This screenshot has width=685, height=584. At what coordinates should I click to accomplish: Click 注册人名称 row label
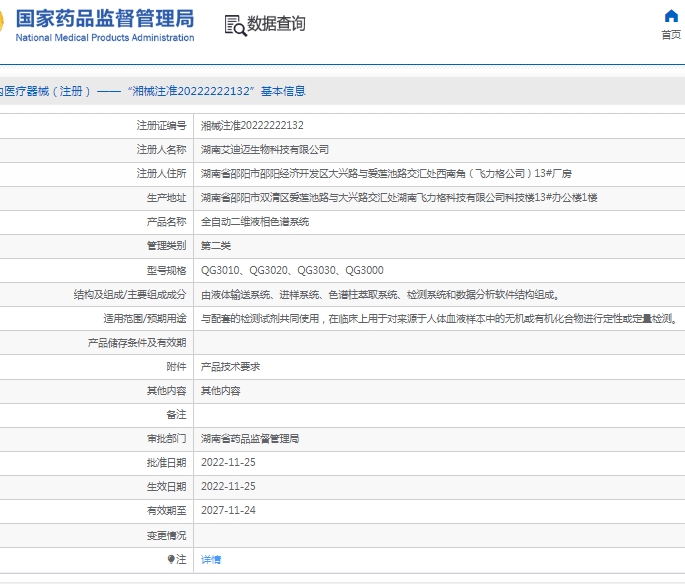[x=161, y=150]
